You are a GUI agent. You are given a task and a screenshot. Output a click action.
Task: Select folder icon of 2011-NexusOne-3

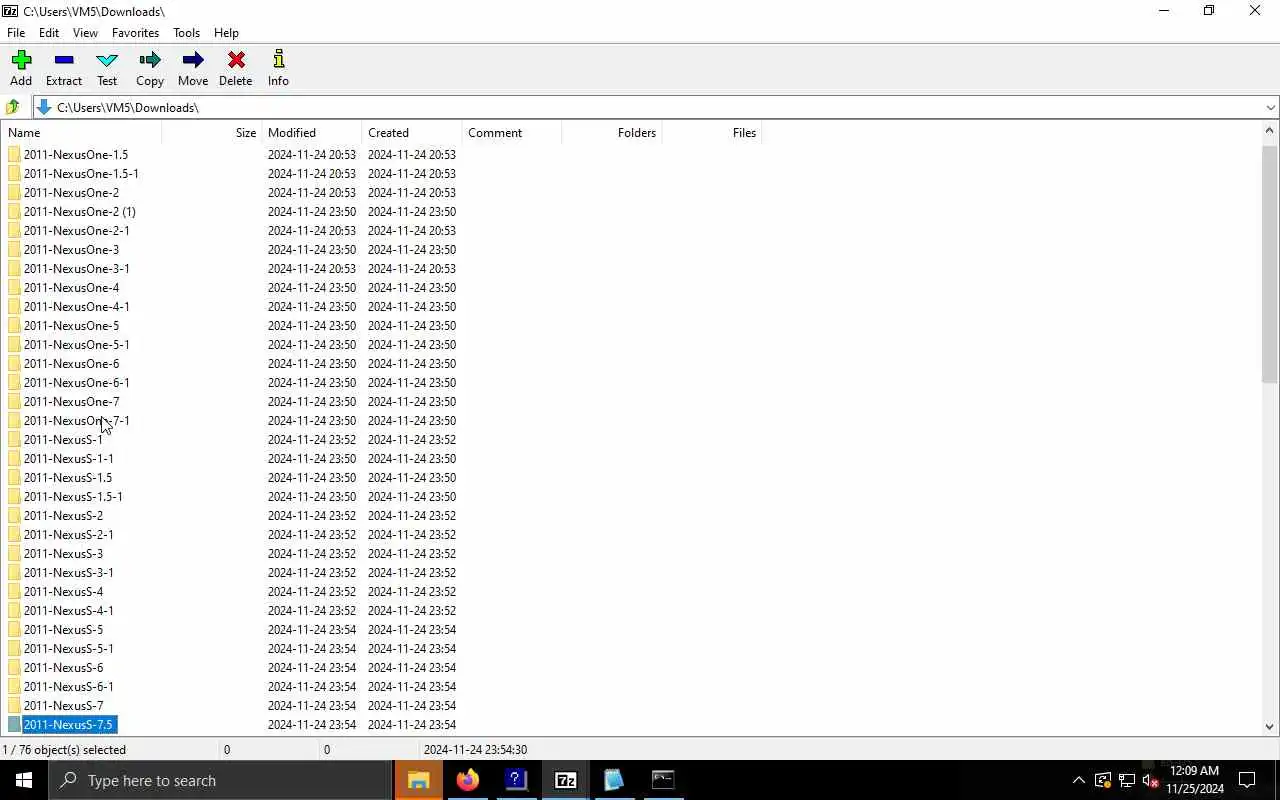tap(14, 250)
